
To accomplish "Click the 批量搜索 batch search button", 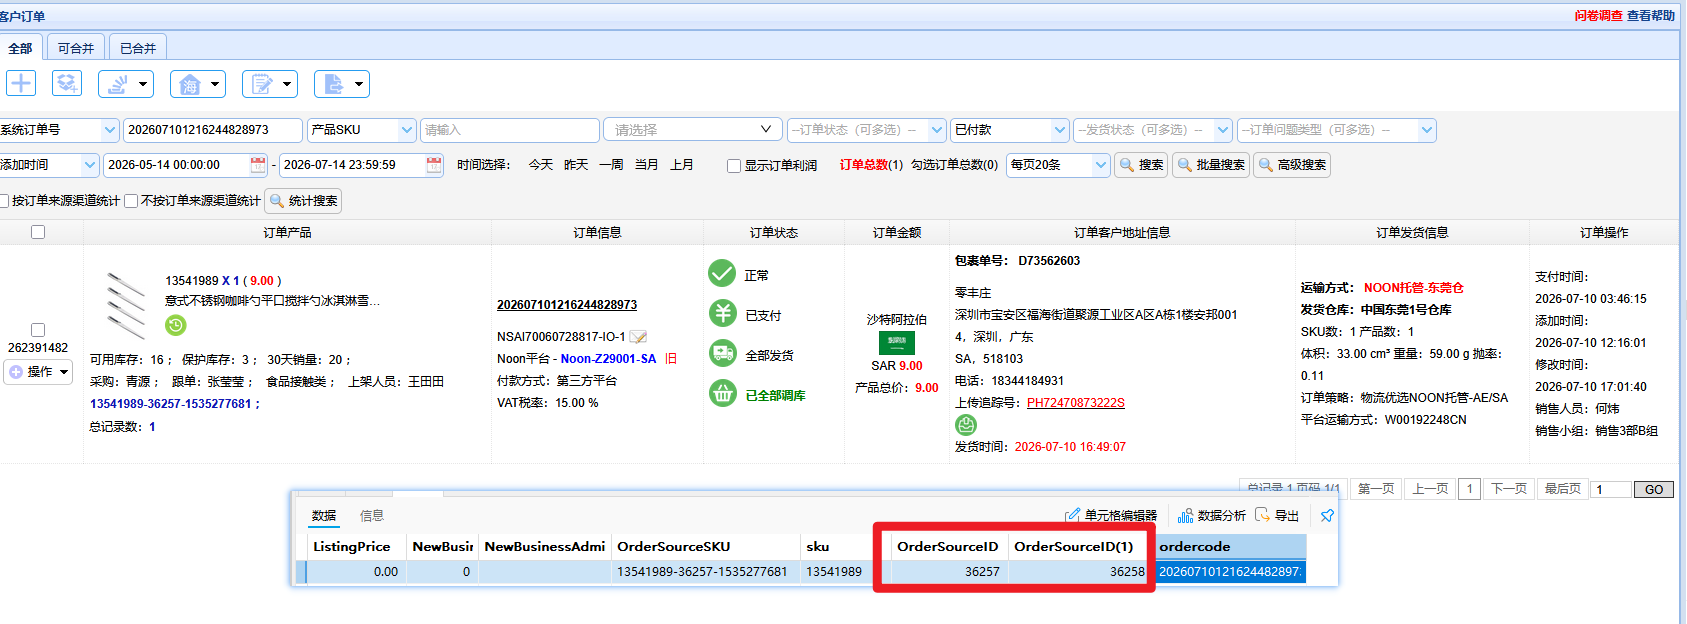I will point(1210,165).
